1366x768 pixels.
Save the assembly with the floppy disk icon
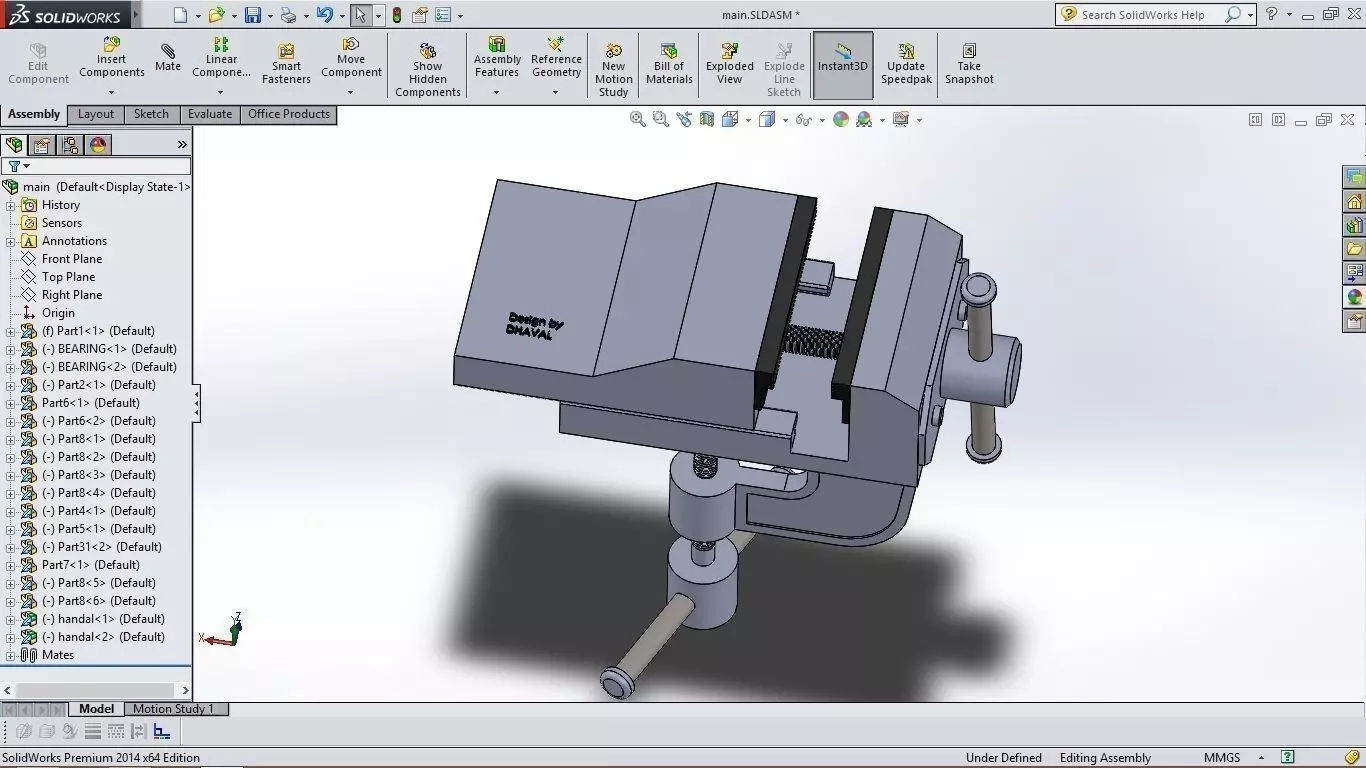point(252,15)
